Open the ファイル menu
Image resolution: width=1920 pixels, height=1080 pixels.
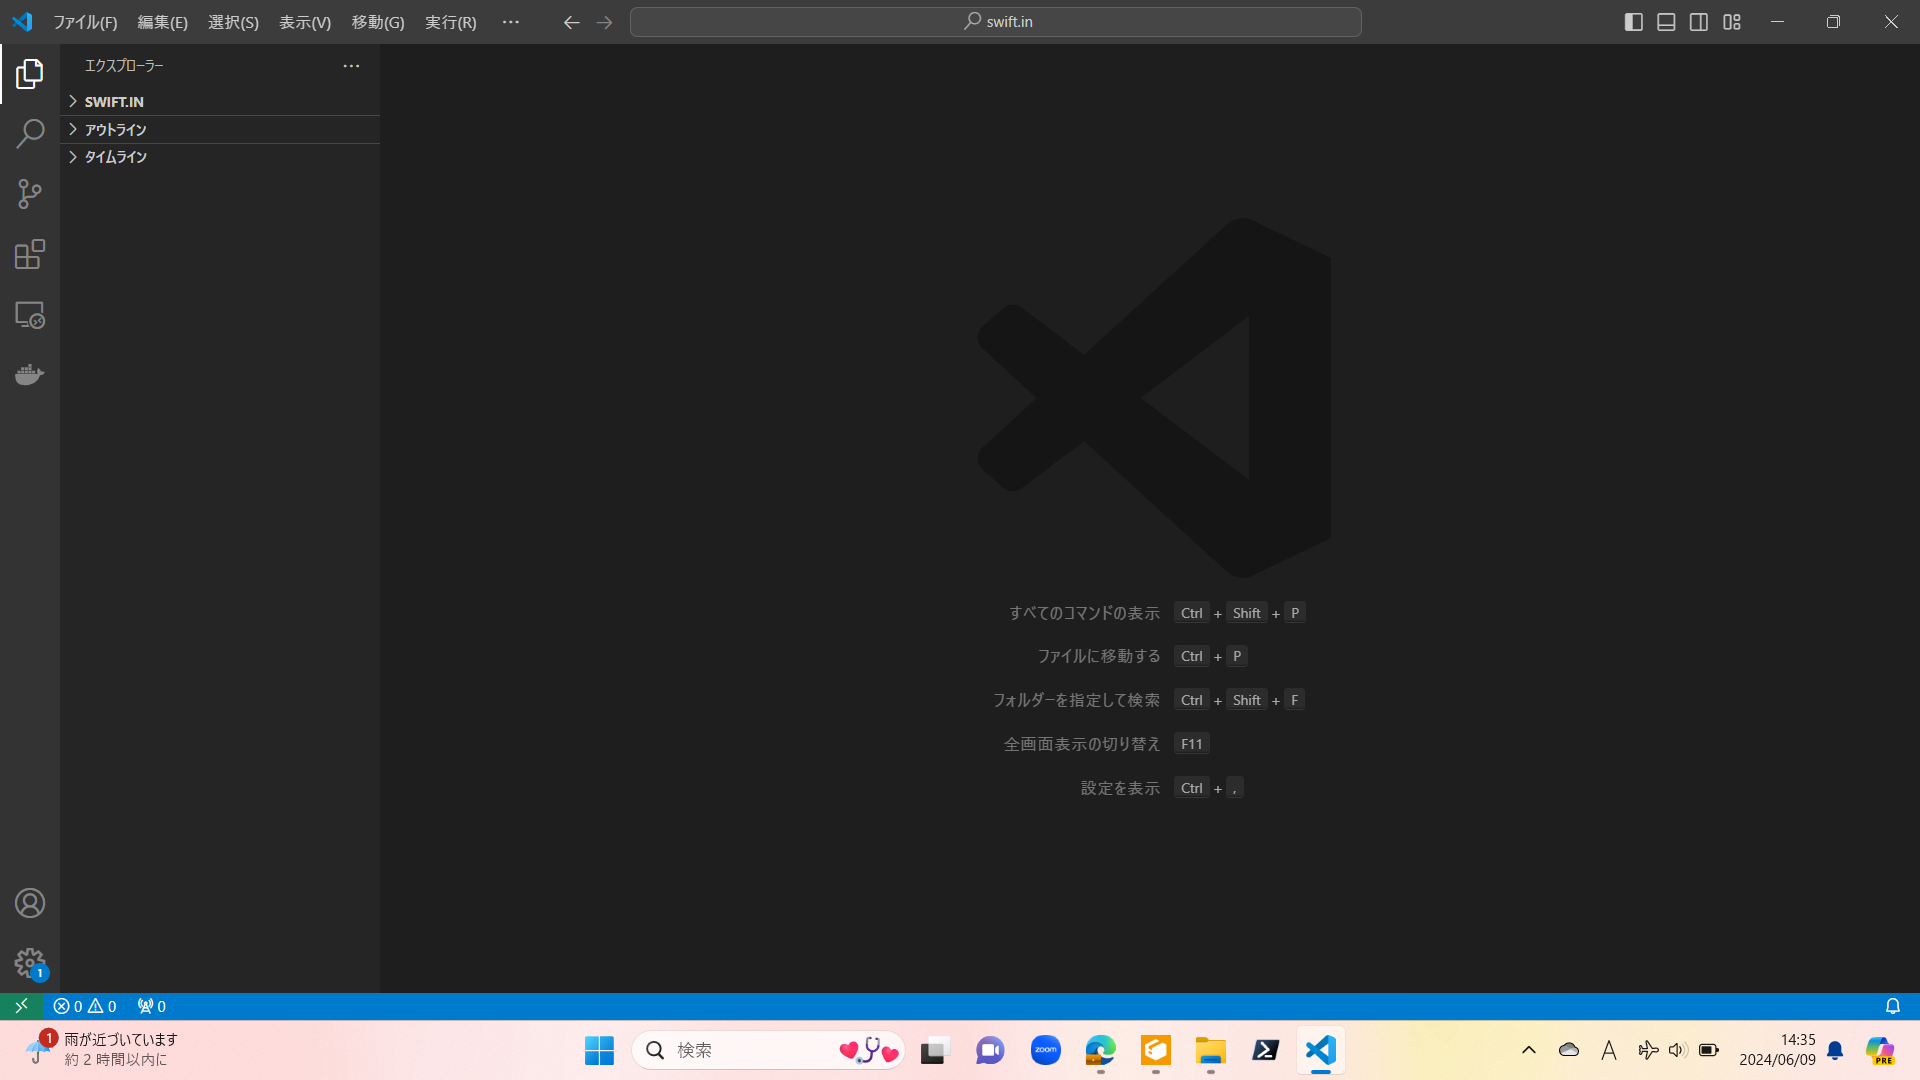(x=84, y=22)
